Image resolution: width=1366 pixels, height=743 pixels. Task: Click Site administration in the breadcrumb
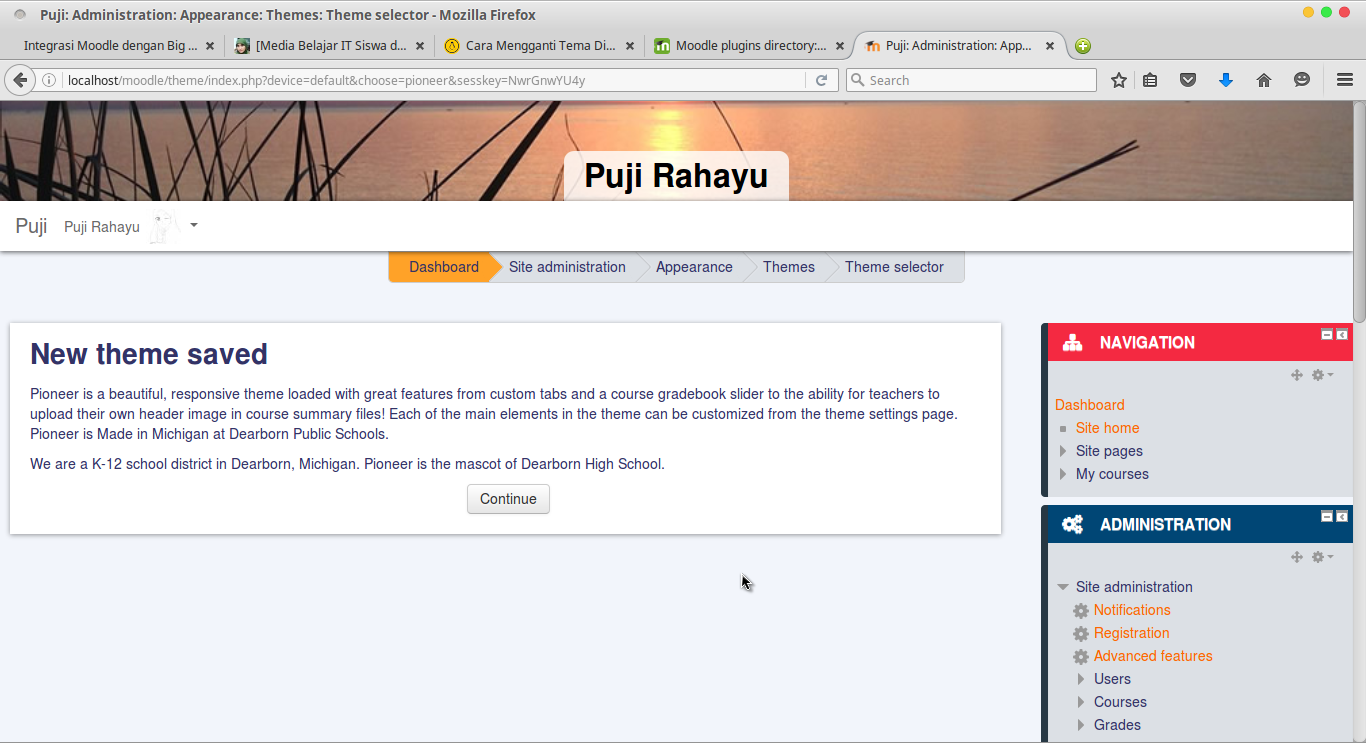click(x=567, y=267)
